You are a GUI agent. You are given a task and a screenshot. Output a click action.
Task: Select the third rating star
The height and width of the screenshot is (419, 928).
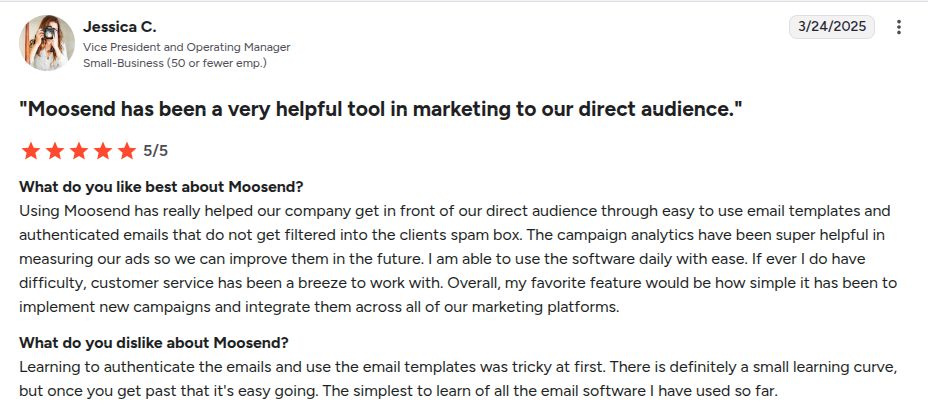(78, 151)
